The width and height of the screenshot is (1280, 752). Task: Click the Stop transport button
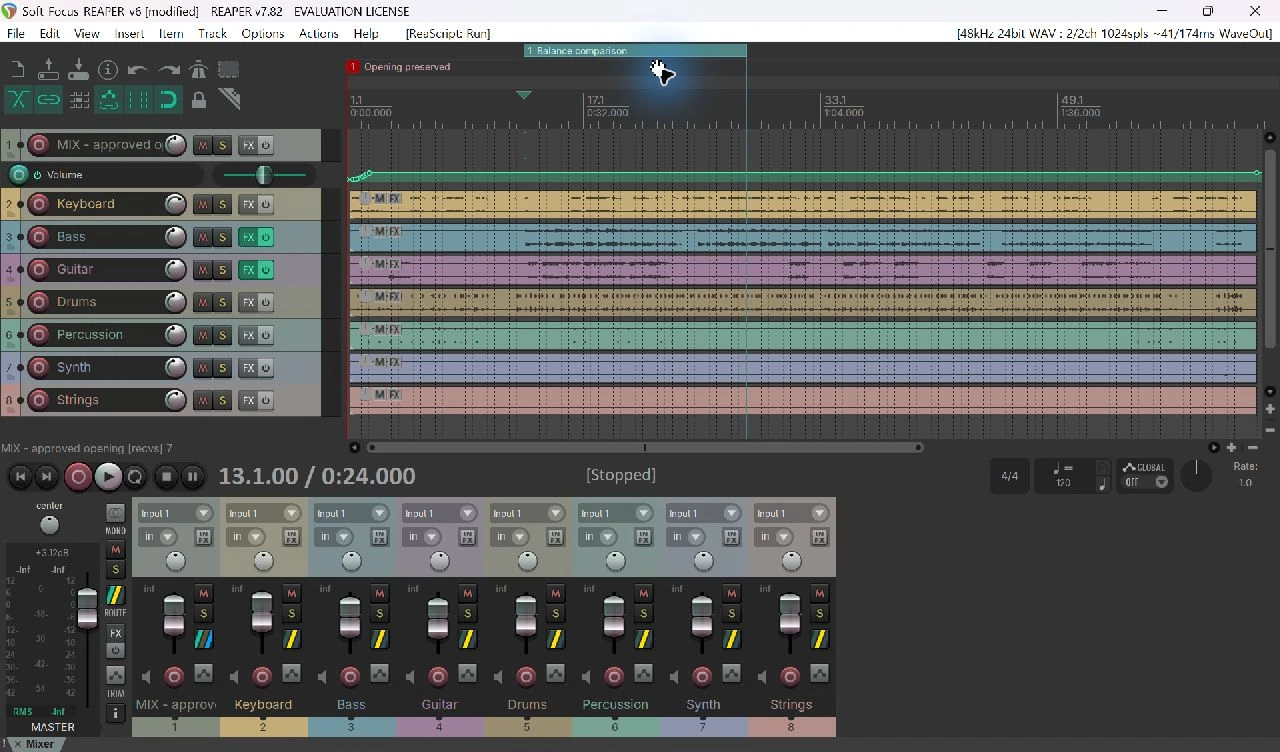(x=167, y=477)
